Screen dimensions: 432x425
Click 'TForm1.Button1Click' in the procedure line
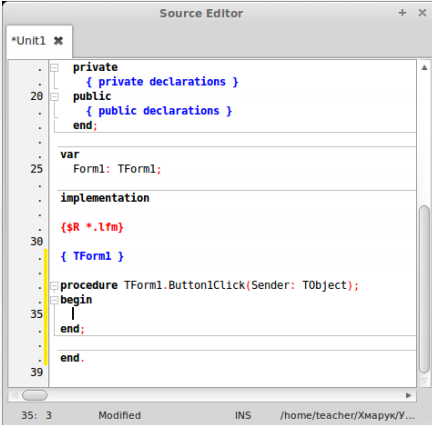coord(185,285)
